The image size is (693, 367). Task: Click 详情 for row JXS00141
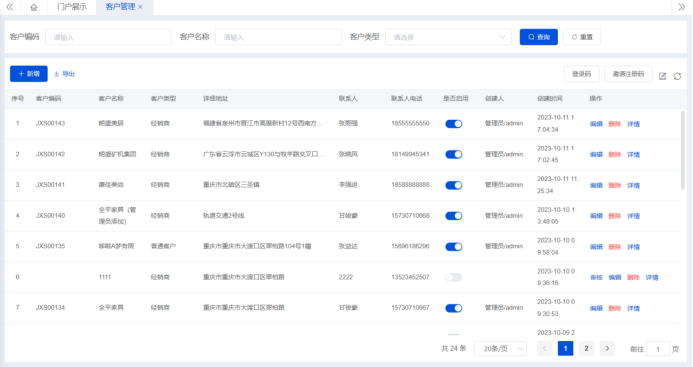(x=633, y=186)
